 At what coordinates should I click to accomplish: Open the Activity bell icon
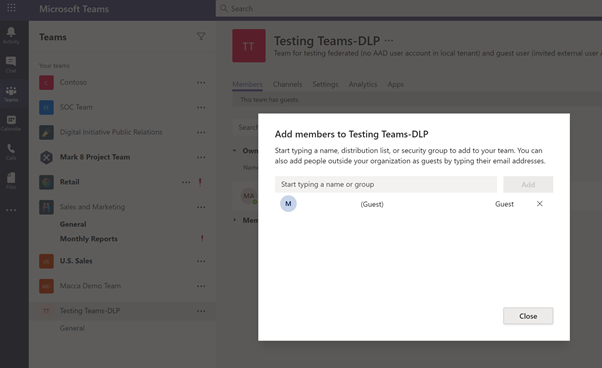tap(11, 33)
